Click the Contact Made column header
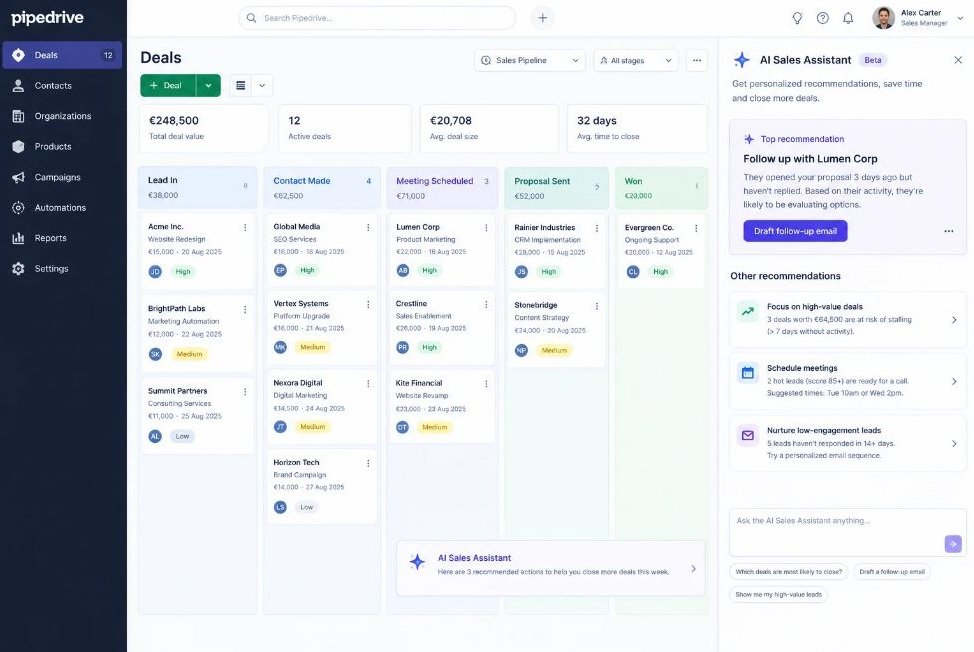This screenshot has width=974, height=652. pos(322,188)
